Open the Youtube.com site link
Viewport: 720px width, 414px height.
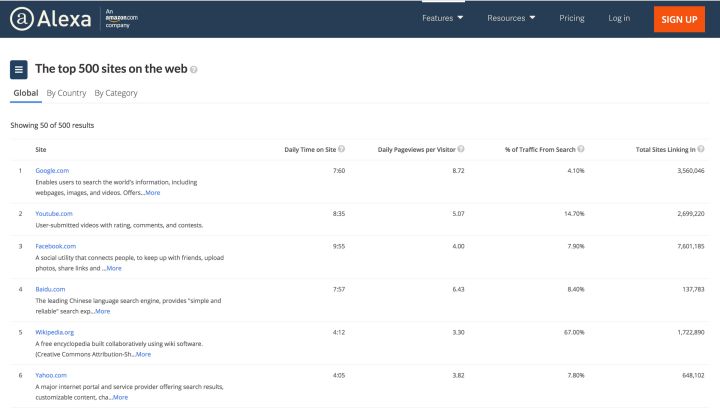click(53, 213)
